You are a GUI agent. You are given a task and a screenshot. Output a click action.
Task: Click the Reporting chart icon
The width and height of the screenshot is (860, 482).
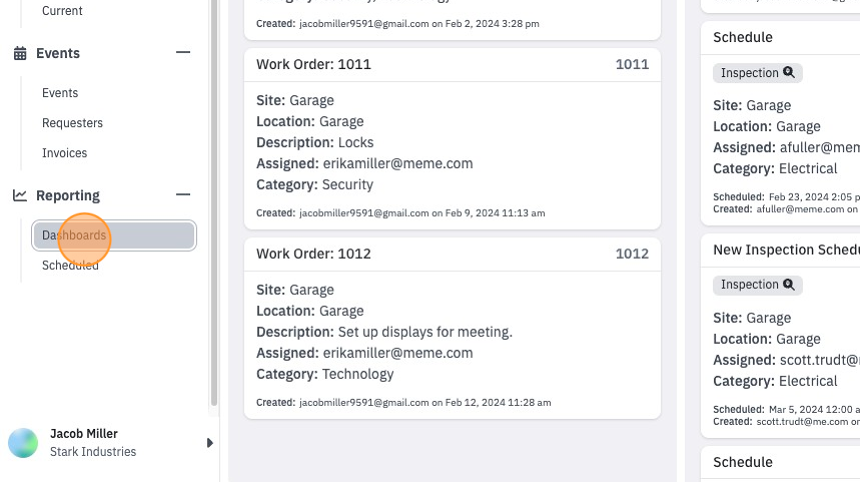20,195
